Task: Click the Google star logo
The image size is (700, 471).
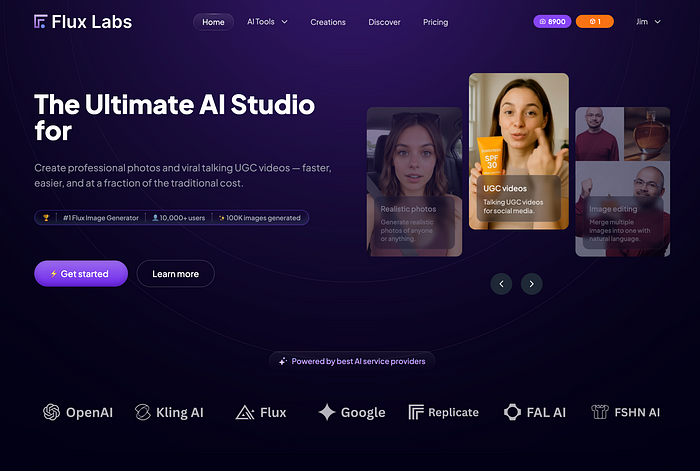Action: coord(327,412)
